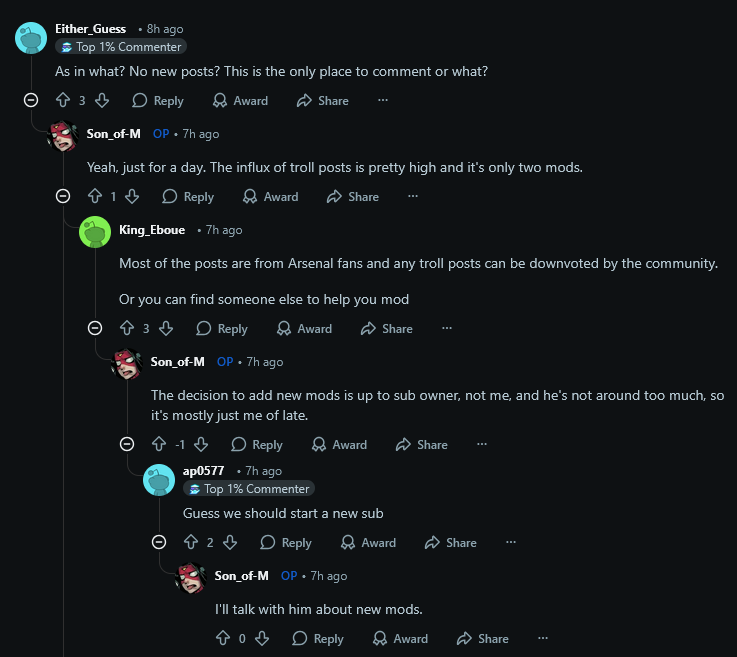The width and height of the screenshot is (737, 657).
Task: Reply to Son_of_M's first comment
Action: [188, 197]
